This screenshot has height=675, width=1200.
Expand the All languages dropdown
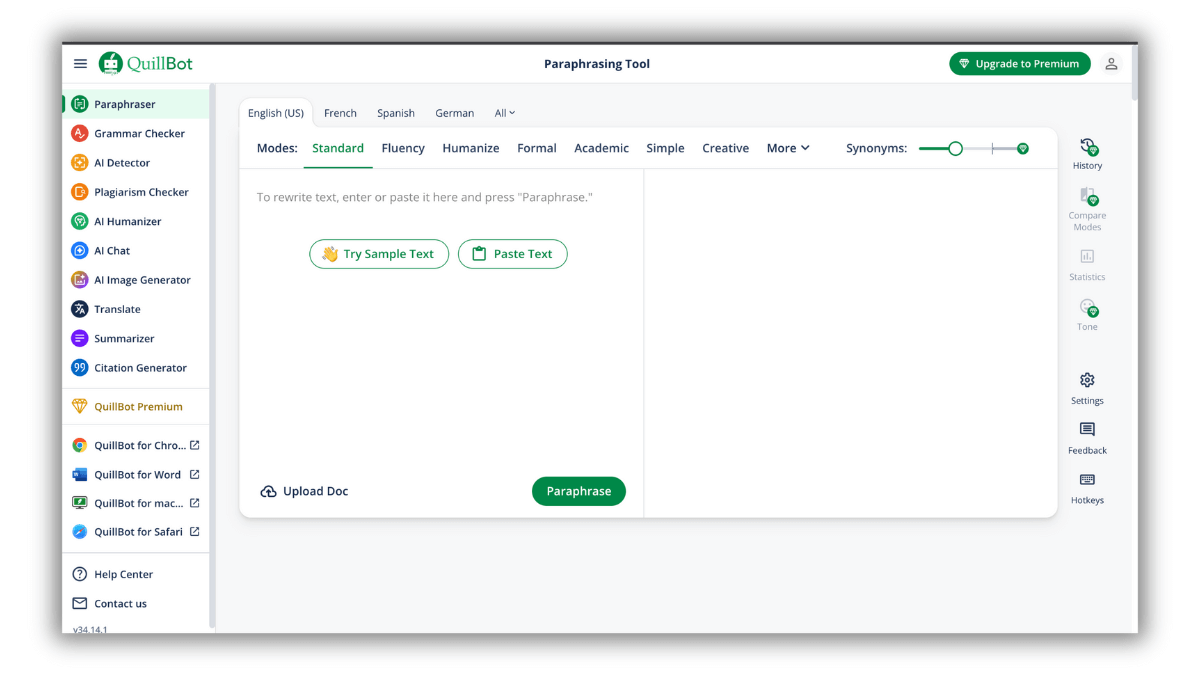point(505,113)
